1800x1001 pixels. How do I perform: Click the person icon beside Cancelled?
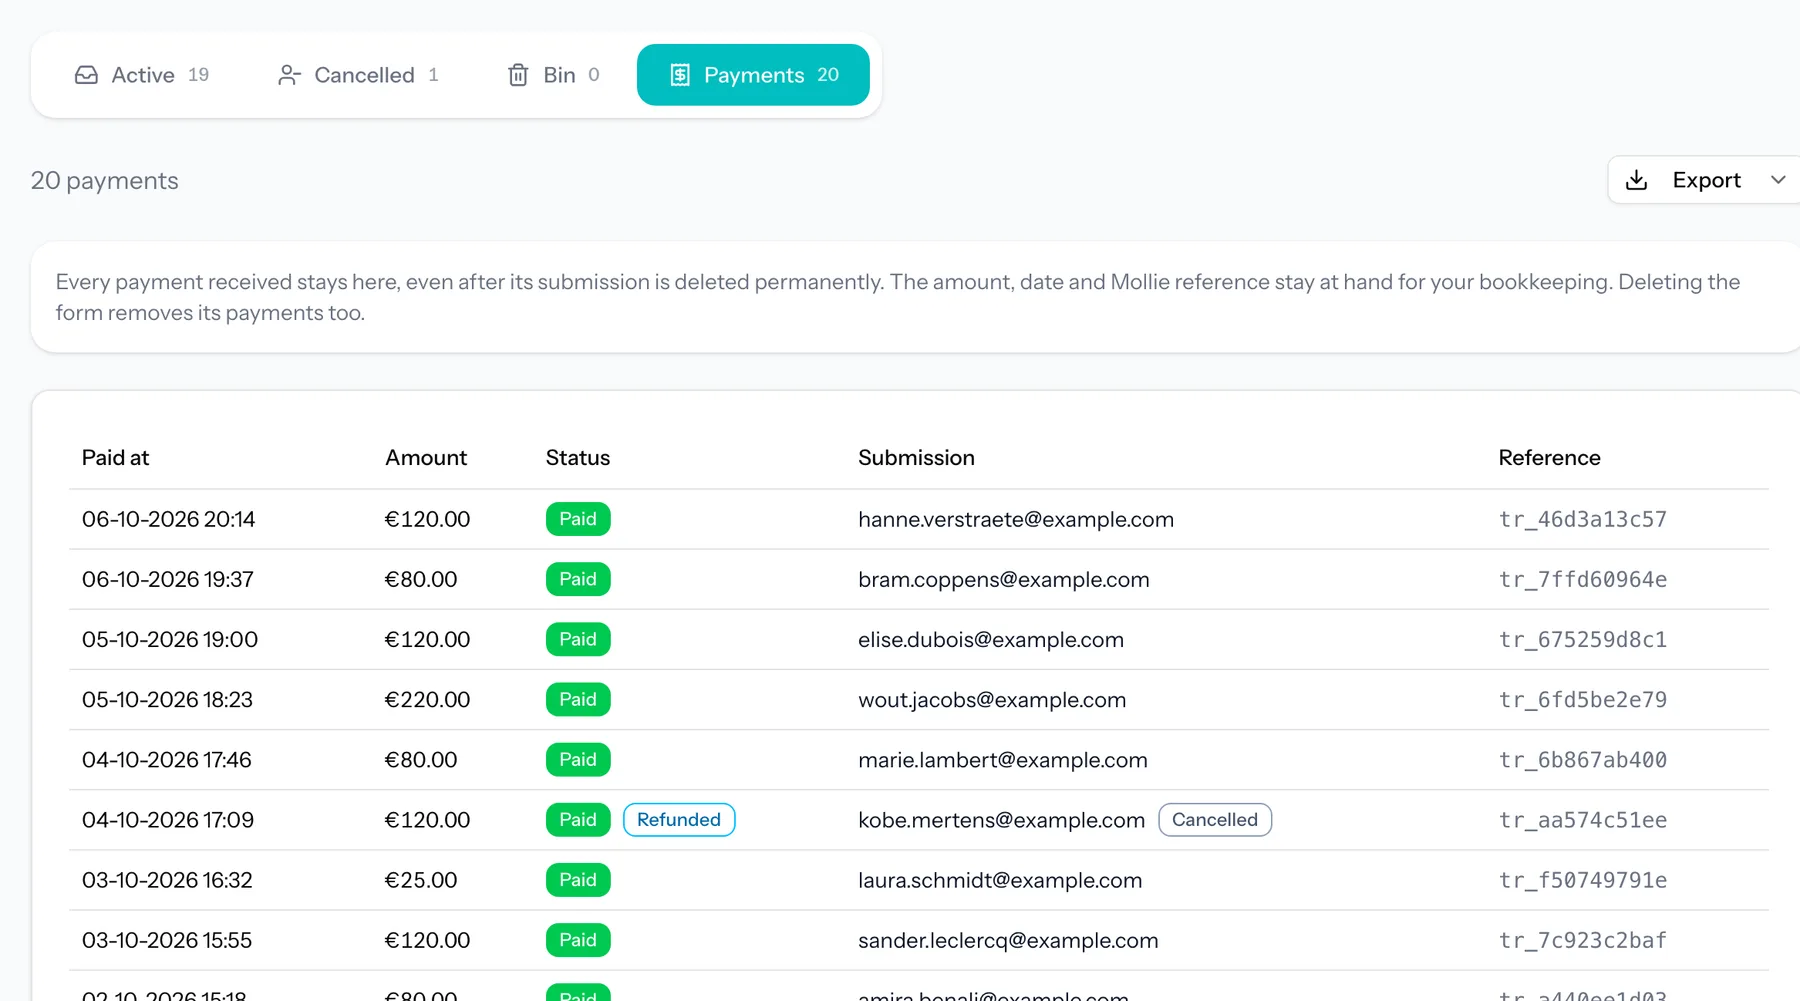click(289, 75)
